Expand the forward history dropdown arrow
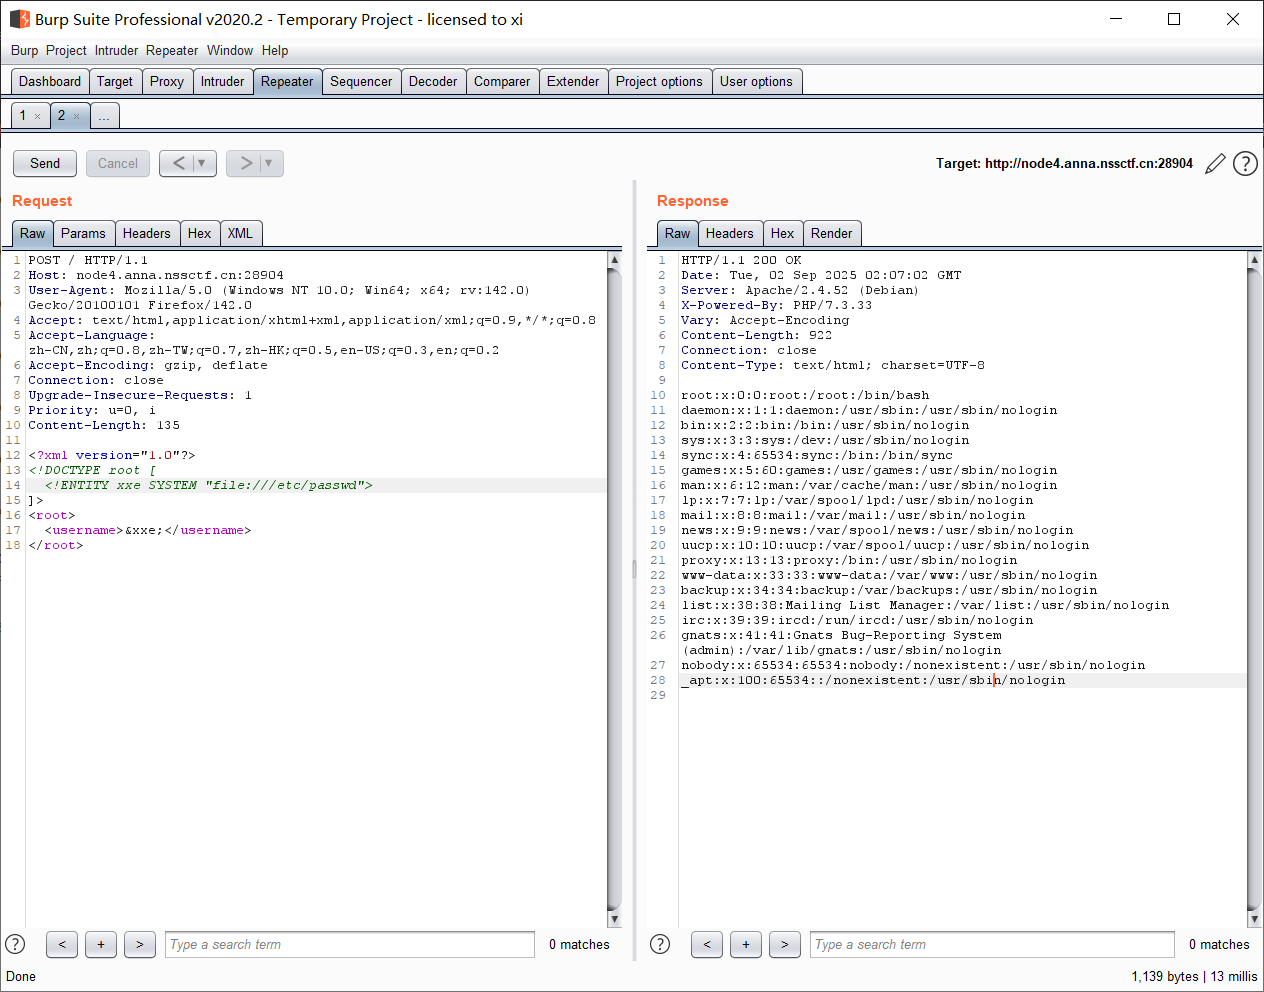This screenshot has height=992, width=1264. (270, 163)
